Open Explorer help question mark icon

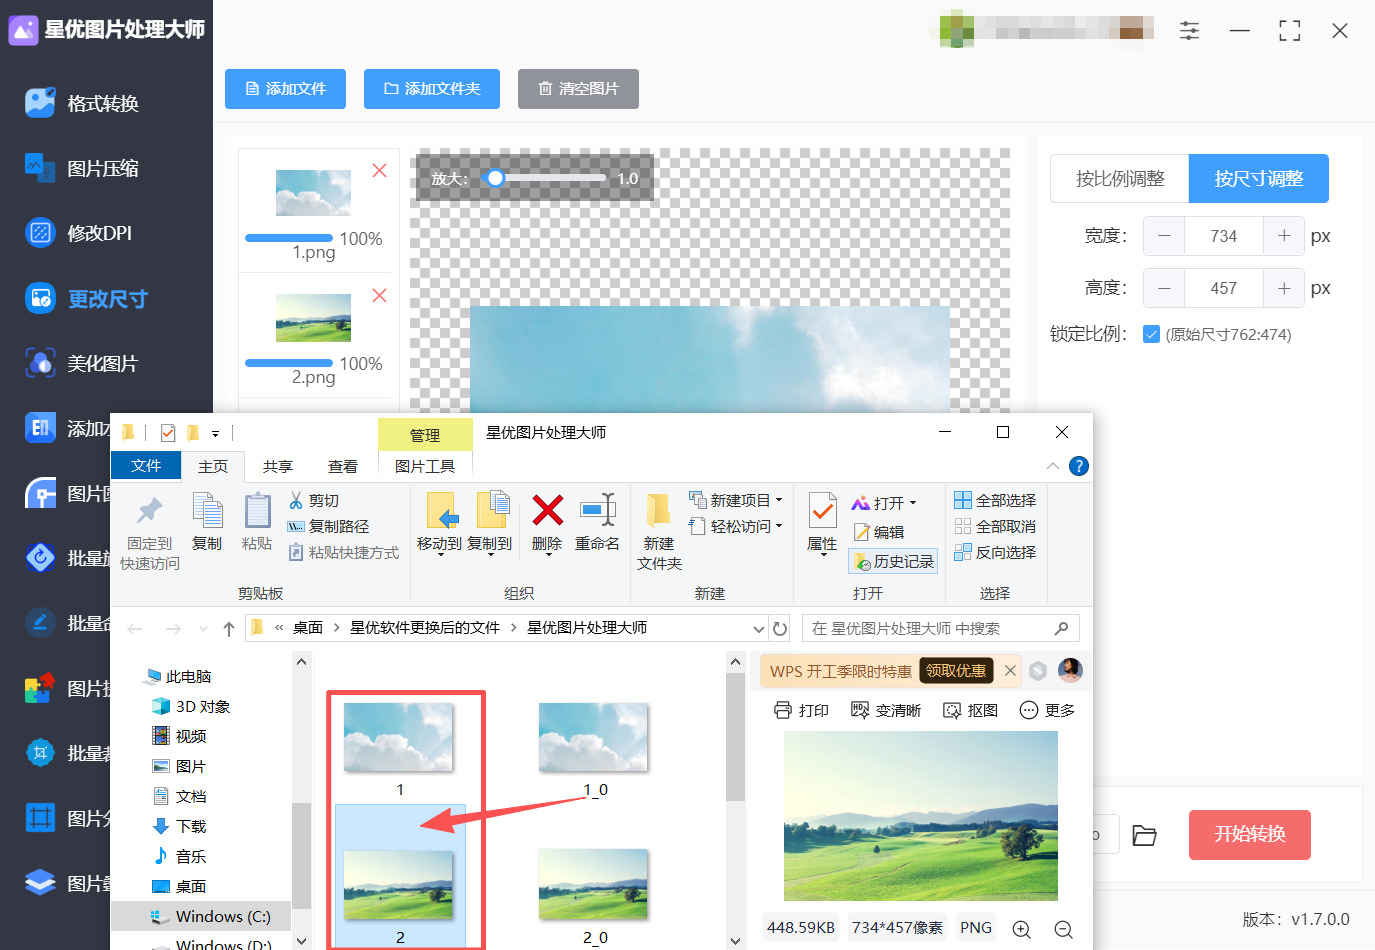pos(1079,466)
